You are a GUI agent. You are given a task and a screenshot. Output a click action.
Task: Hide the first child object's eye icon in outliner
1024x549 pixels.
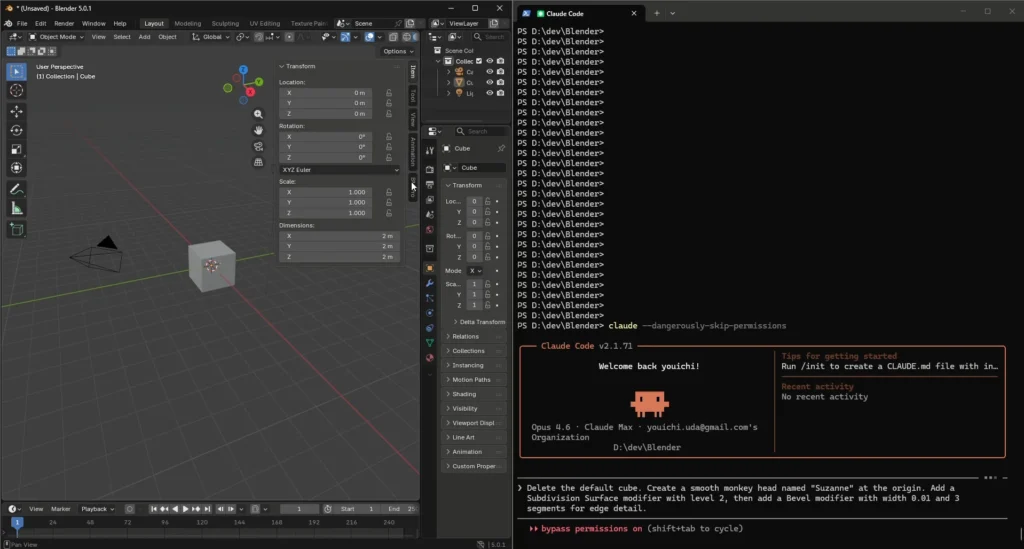[489, 72]
